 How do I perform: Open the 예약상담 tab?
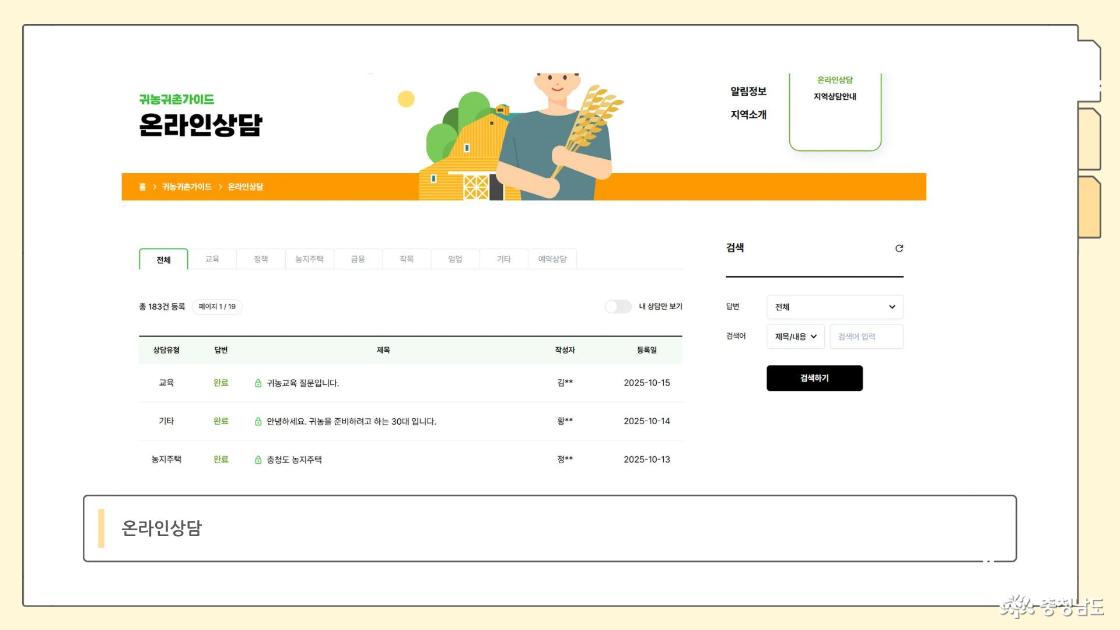(x=552, y=259)
